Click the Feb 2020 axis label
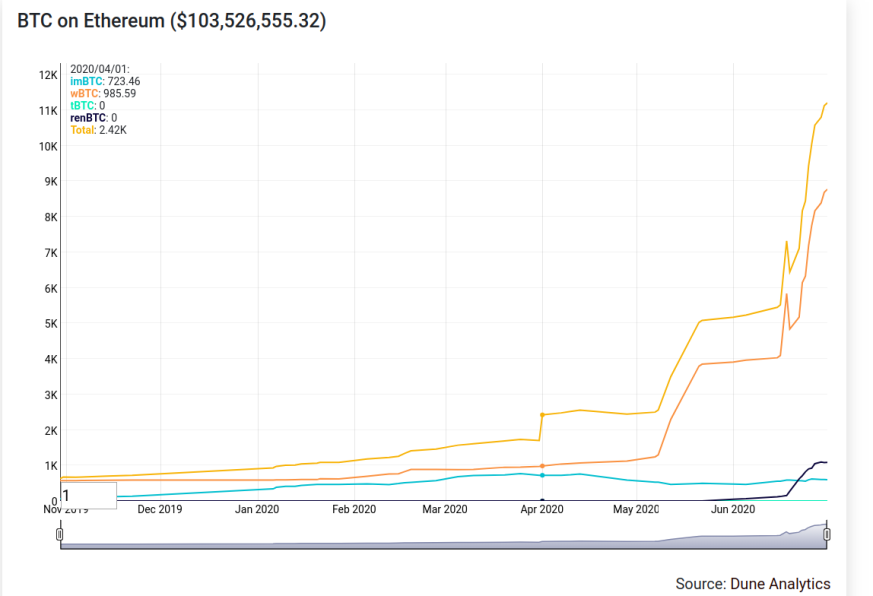Image resolution: width=873 pixels, height=596 pixels. [354, 509]
